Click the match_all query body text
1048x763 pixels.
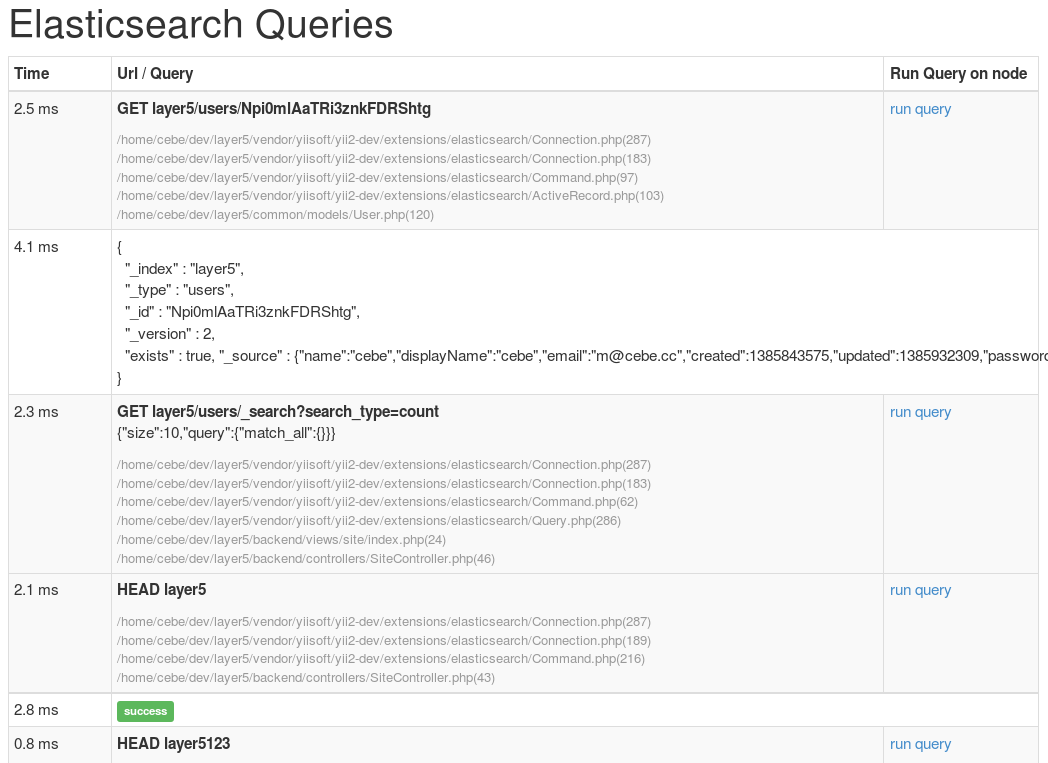point(226,434)
